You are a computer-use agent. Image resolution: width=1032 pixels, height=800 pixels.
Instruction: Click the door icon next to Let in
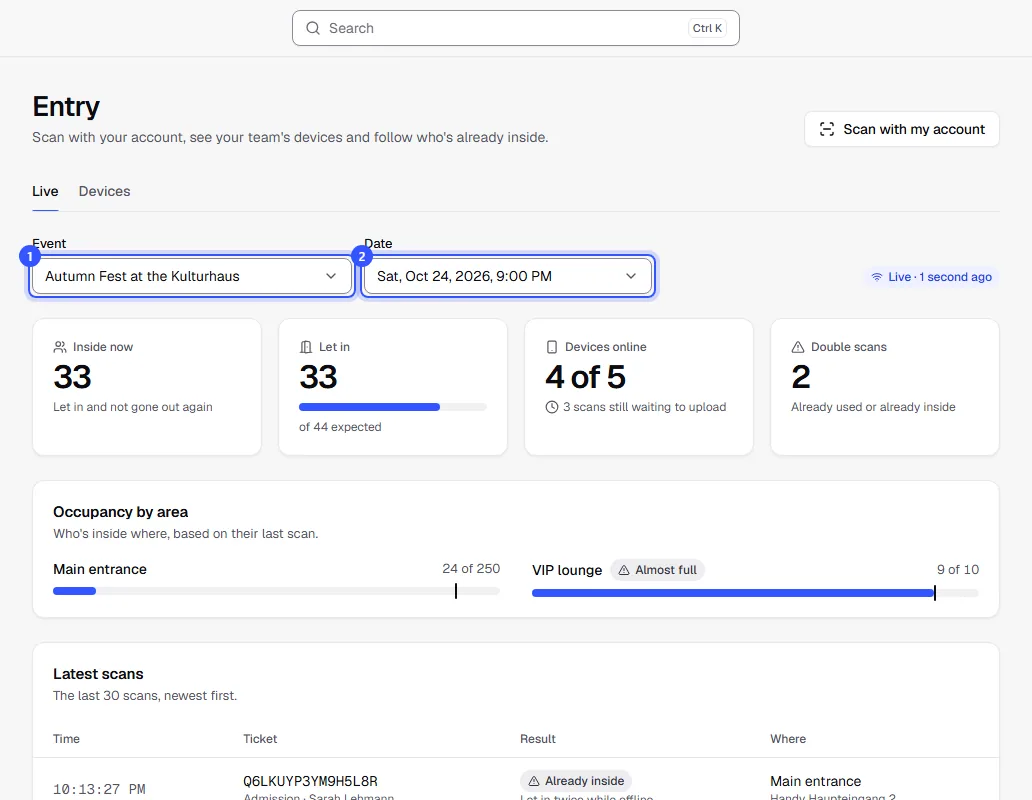[305, 347]
